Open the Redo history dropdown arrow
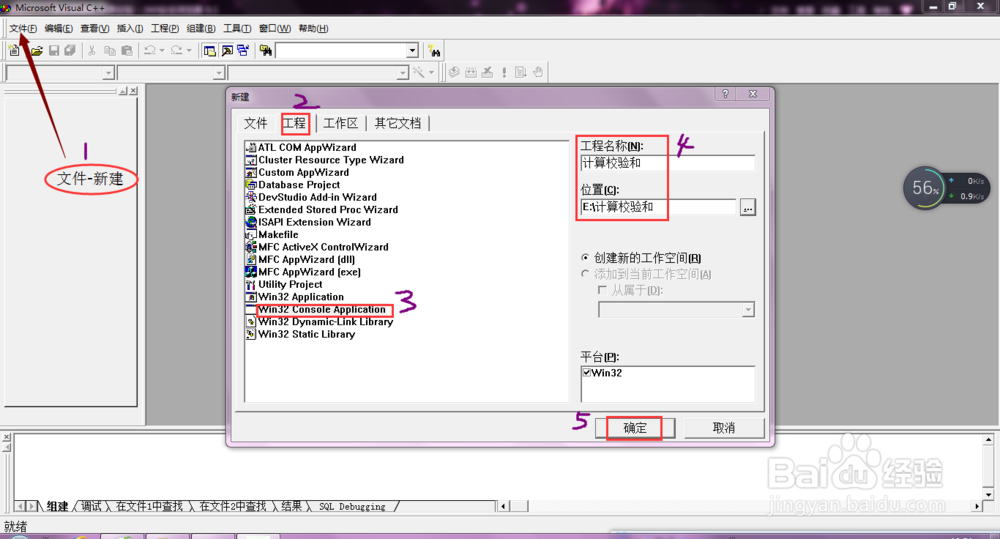The image size is (1000, 539). click(189, 50)
